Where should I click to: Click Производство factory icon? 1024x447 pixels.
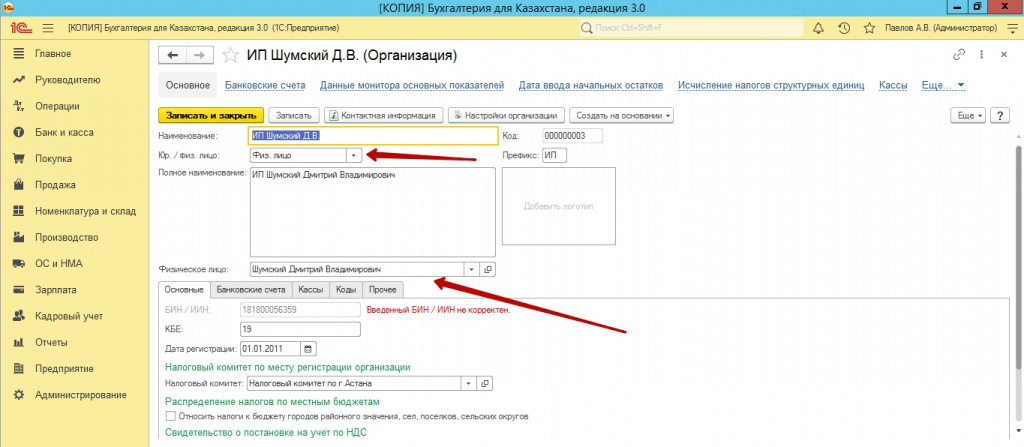pyautogui.click(x=19, y=237)
